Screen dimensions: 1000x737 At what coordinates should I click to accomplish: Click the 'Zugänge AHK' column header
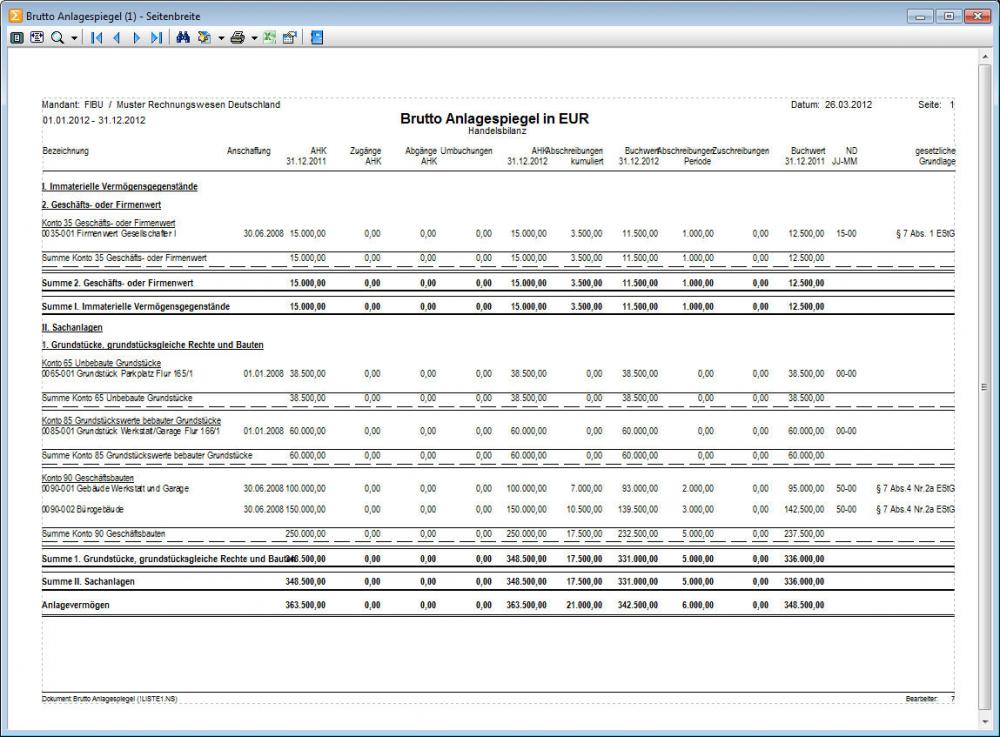point(365,156)
